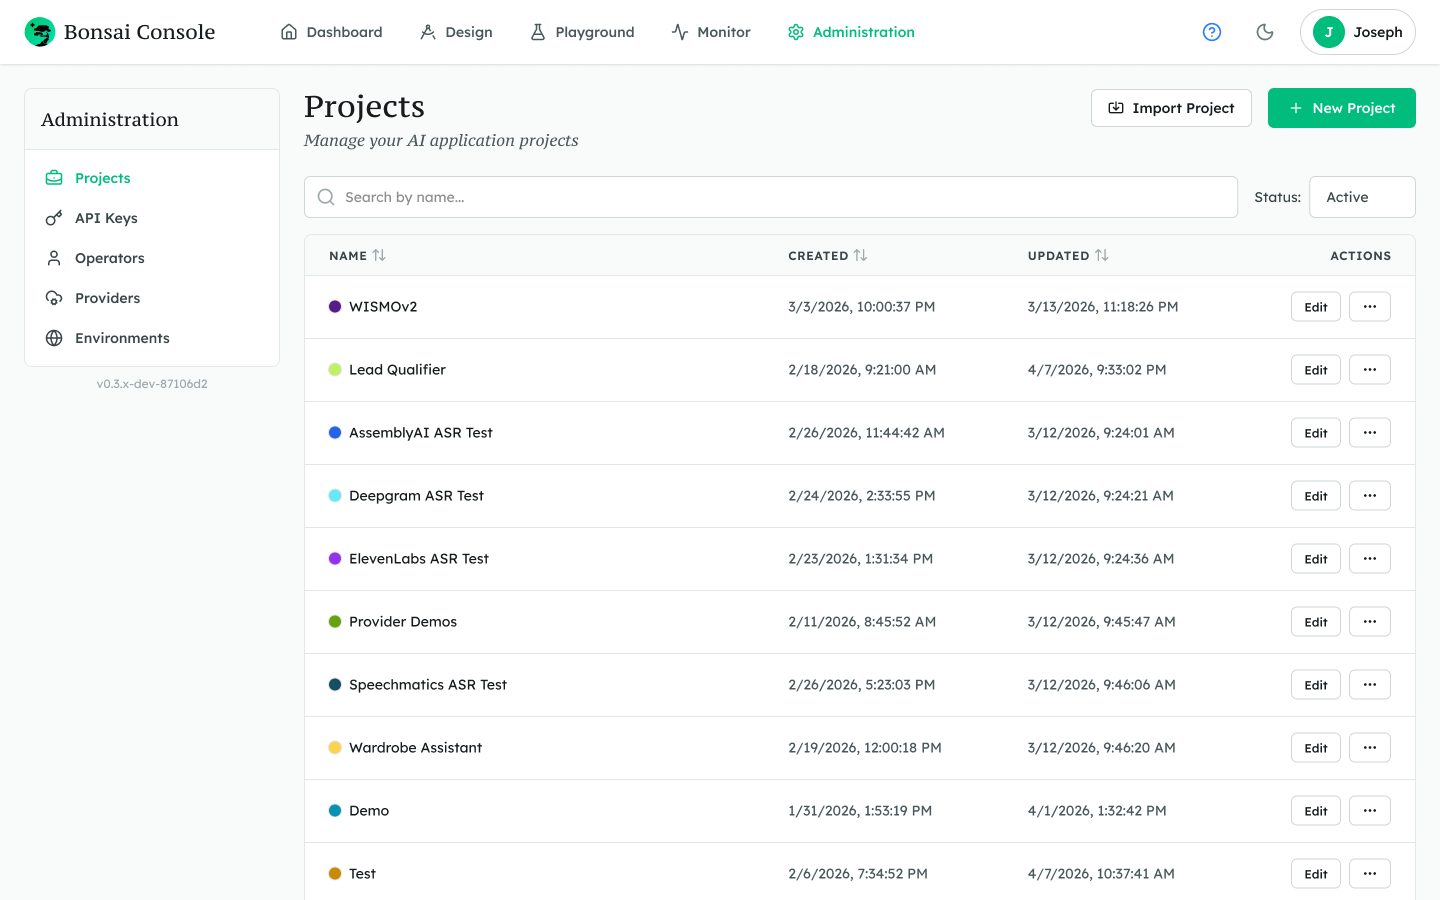1440x900 pixels.
Task: Click the Bonsai Console logo icon
Action: click(40, 32)
